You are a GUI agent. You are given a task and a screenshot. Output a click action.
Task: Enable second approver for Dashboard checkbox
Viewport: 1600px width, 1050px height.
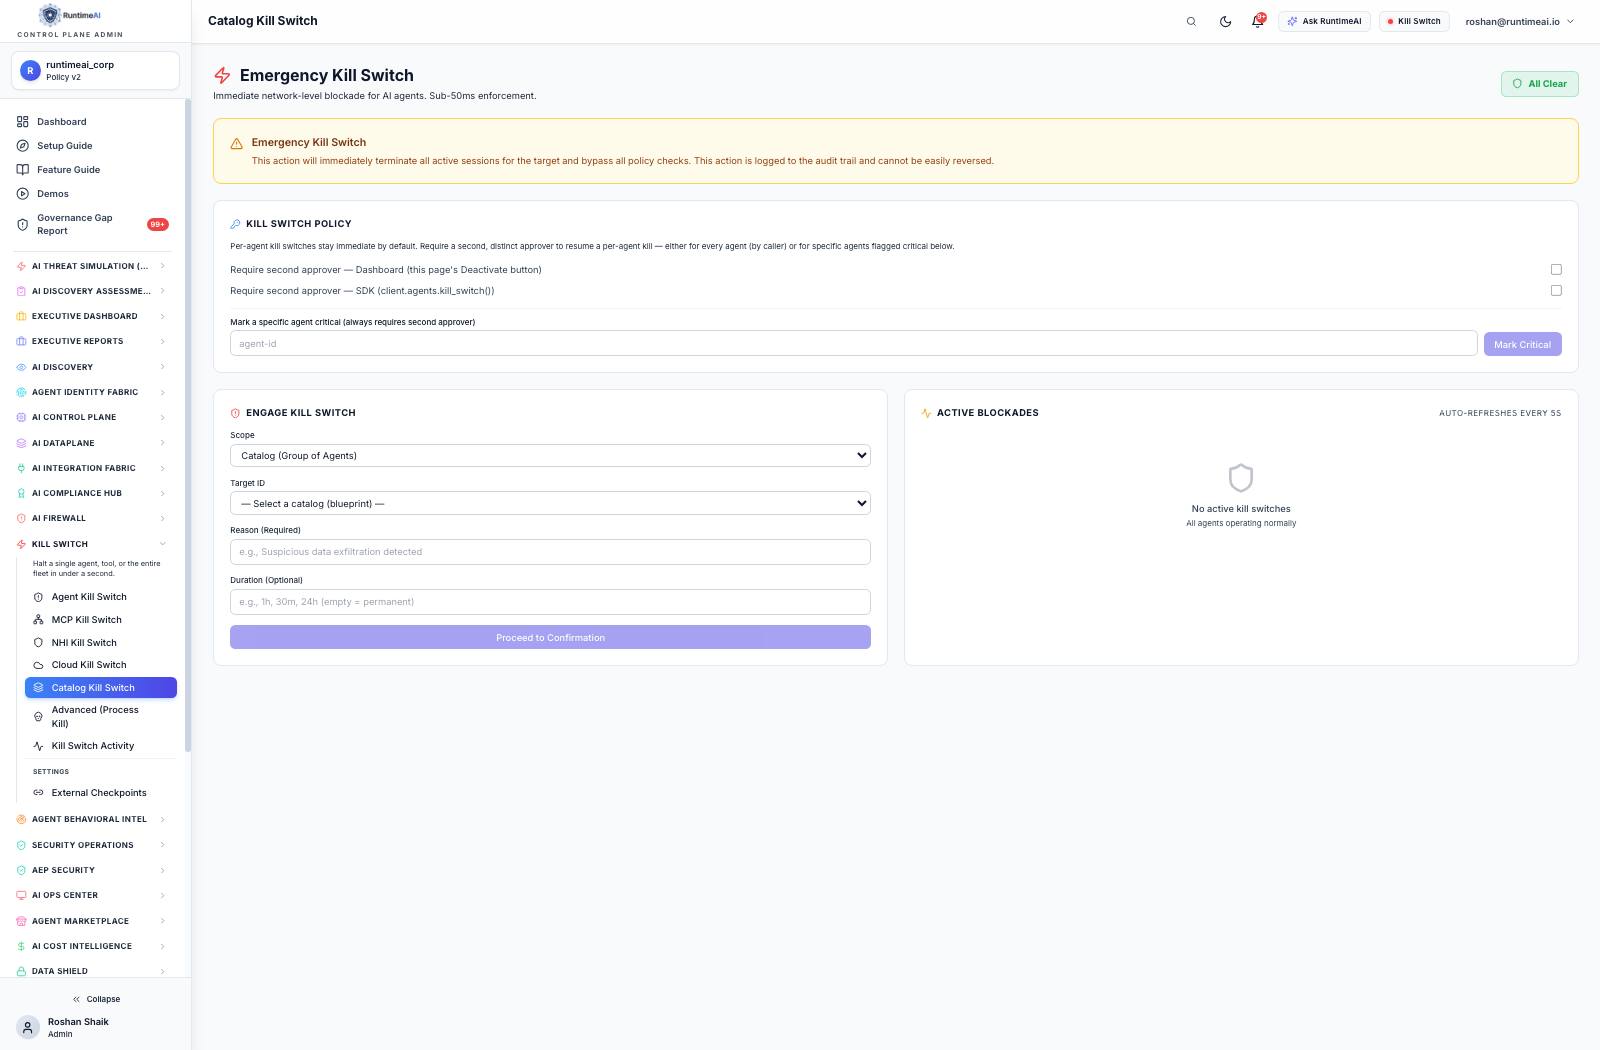(1556, 270)
